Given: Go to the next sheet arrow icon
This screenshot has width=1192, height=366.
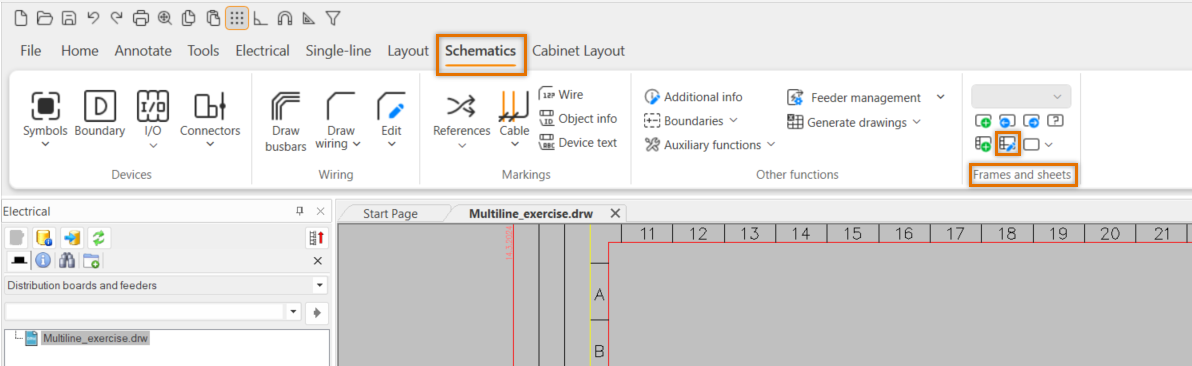Looking at the screenshot, I should (1031, 120).
